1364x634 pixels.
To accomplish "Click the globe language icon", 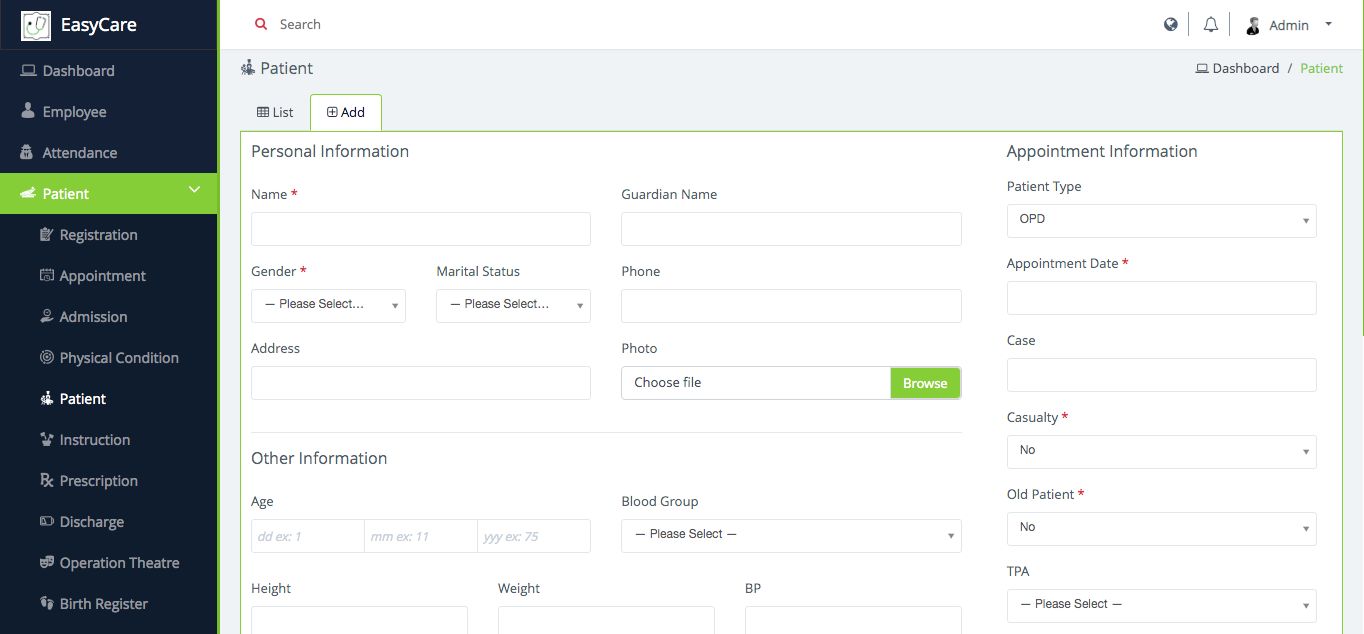I will (x=1171, y=25).
